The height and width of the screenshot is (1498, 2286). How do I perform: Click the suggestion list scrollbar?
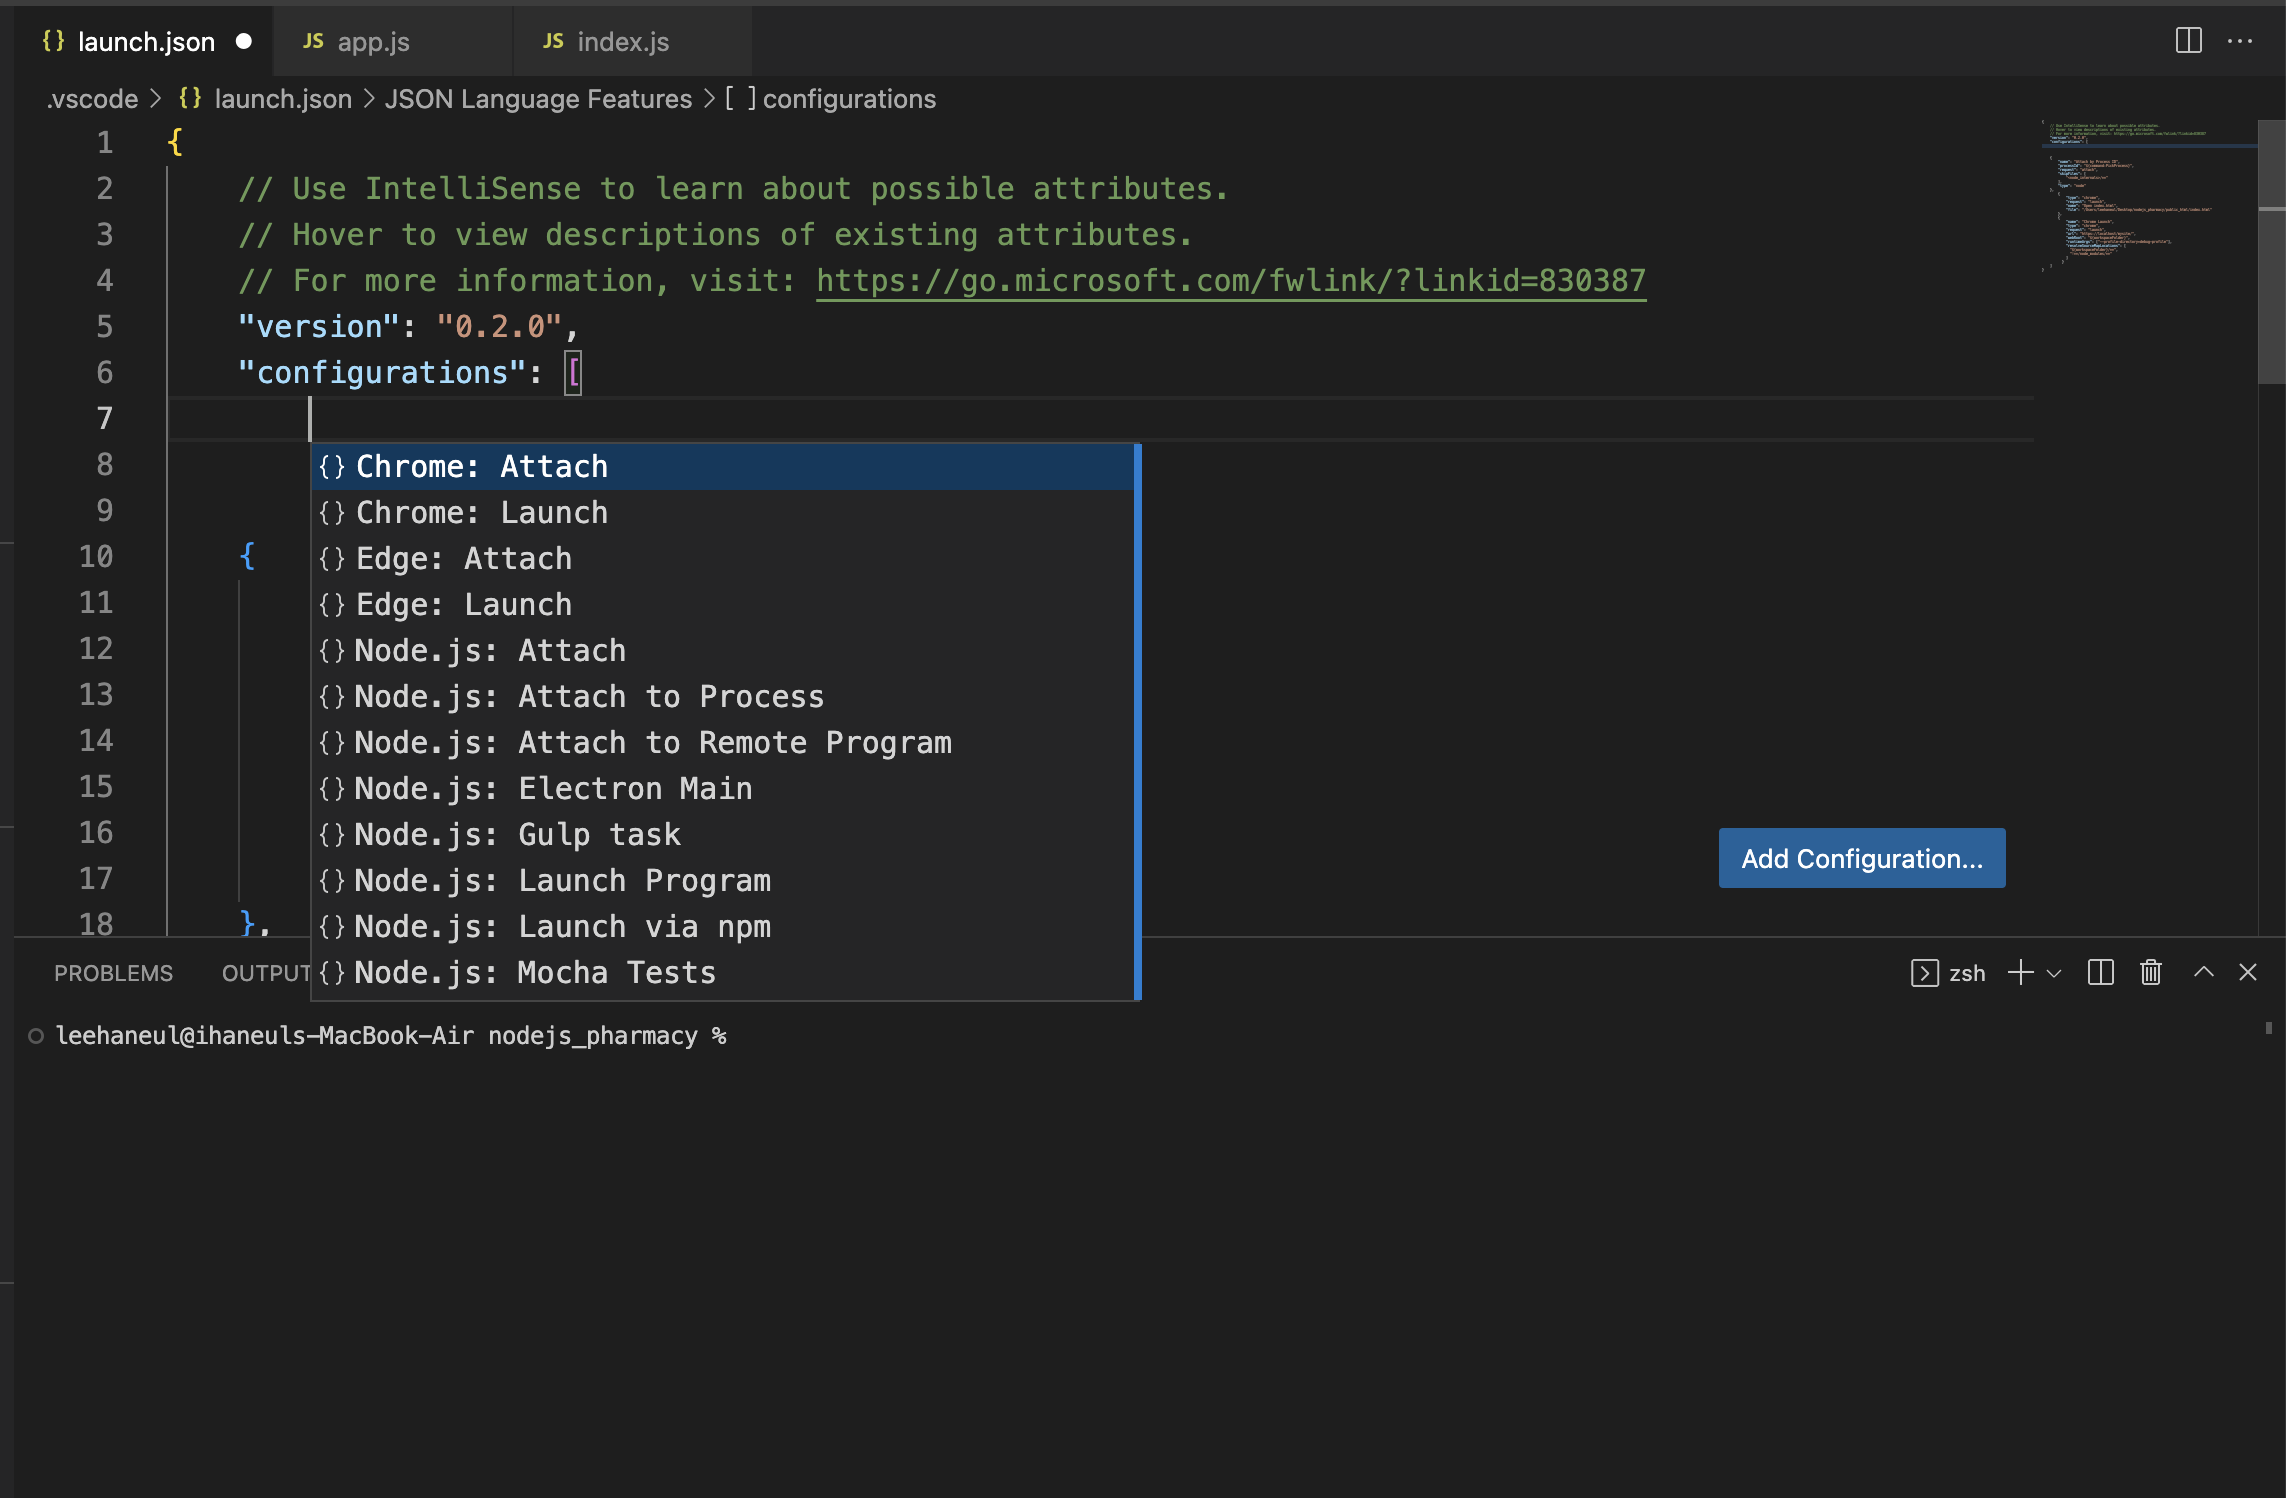(1138, 721)
